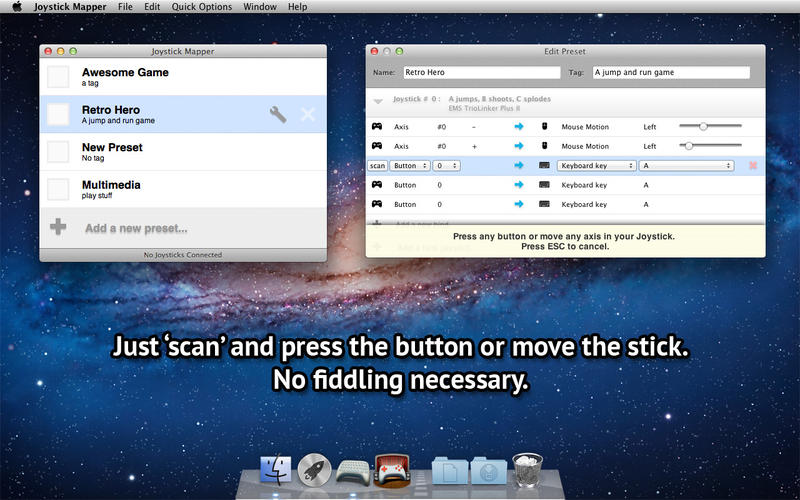Tick the Multimedia preset checkbox
This screenshot has width=800, height=500.
click(59, 189)
